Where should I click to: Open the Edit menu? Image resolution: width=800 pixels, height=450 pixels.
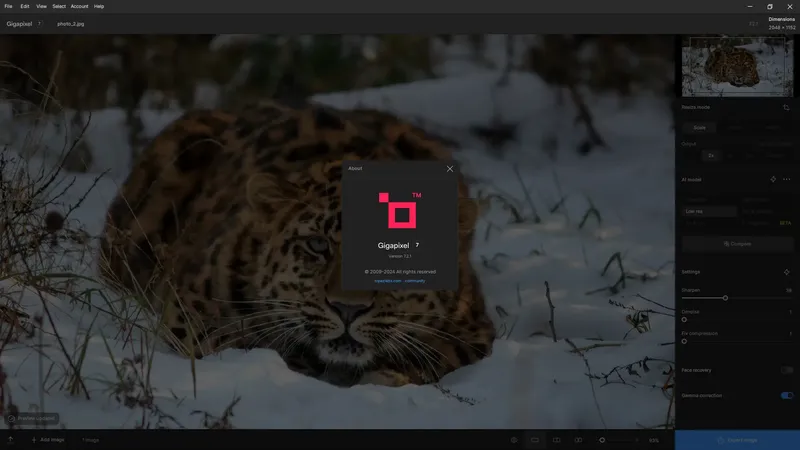[x=24, y=6]
